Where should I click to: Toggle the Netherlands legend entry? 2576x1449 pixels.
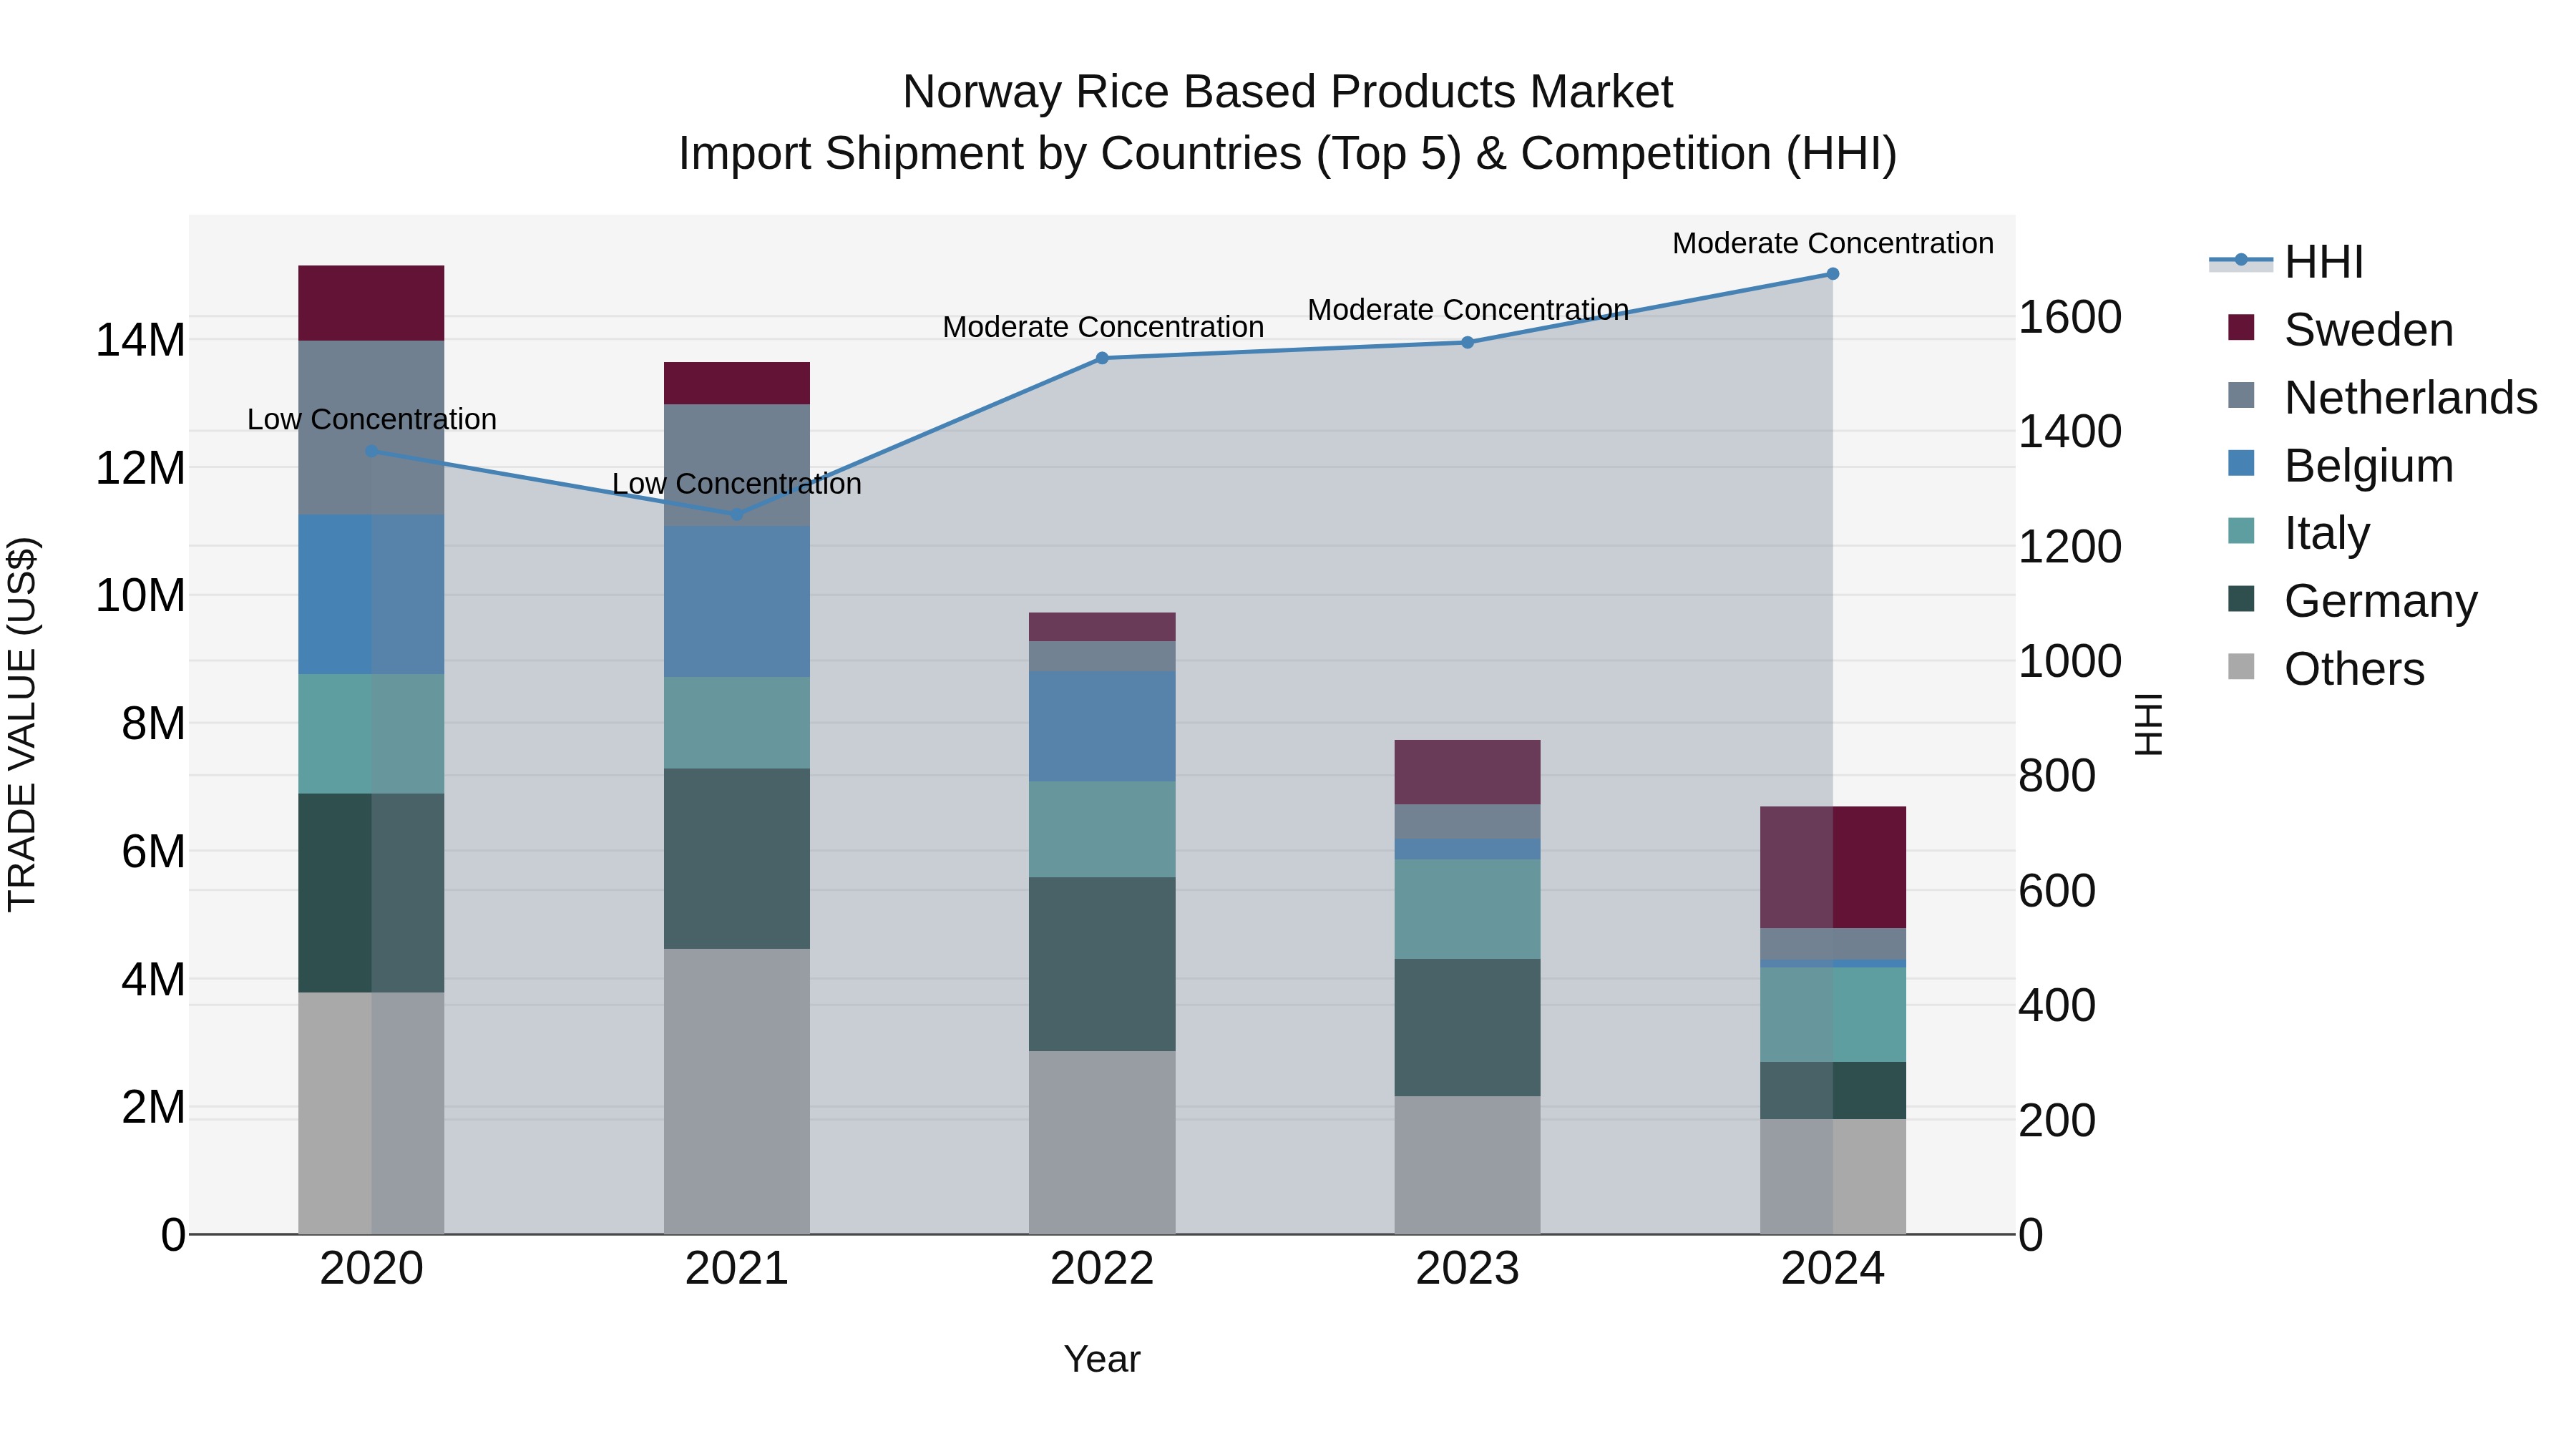tap(2383, 398)
